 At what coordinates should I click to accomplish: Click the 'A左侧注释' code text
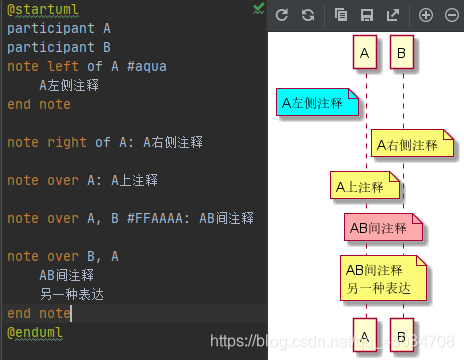click(x=69, y=85)
